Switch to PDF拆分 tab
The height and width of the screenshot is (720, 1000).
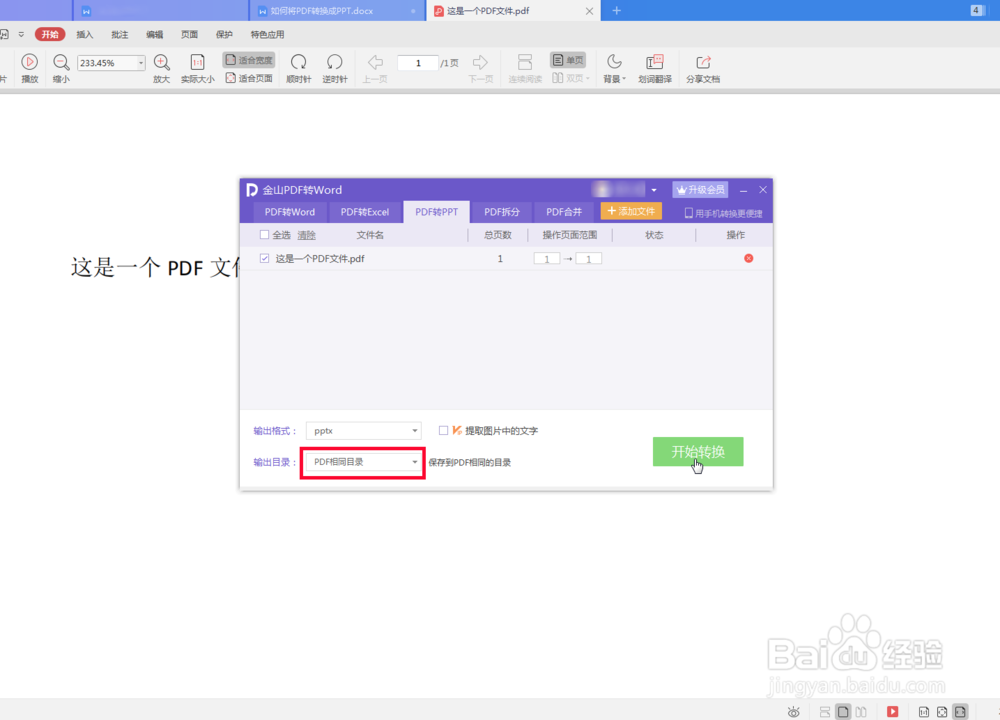coord(502,212)
